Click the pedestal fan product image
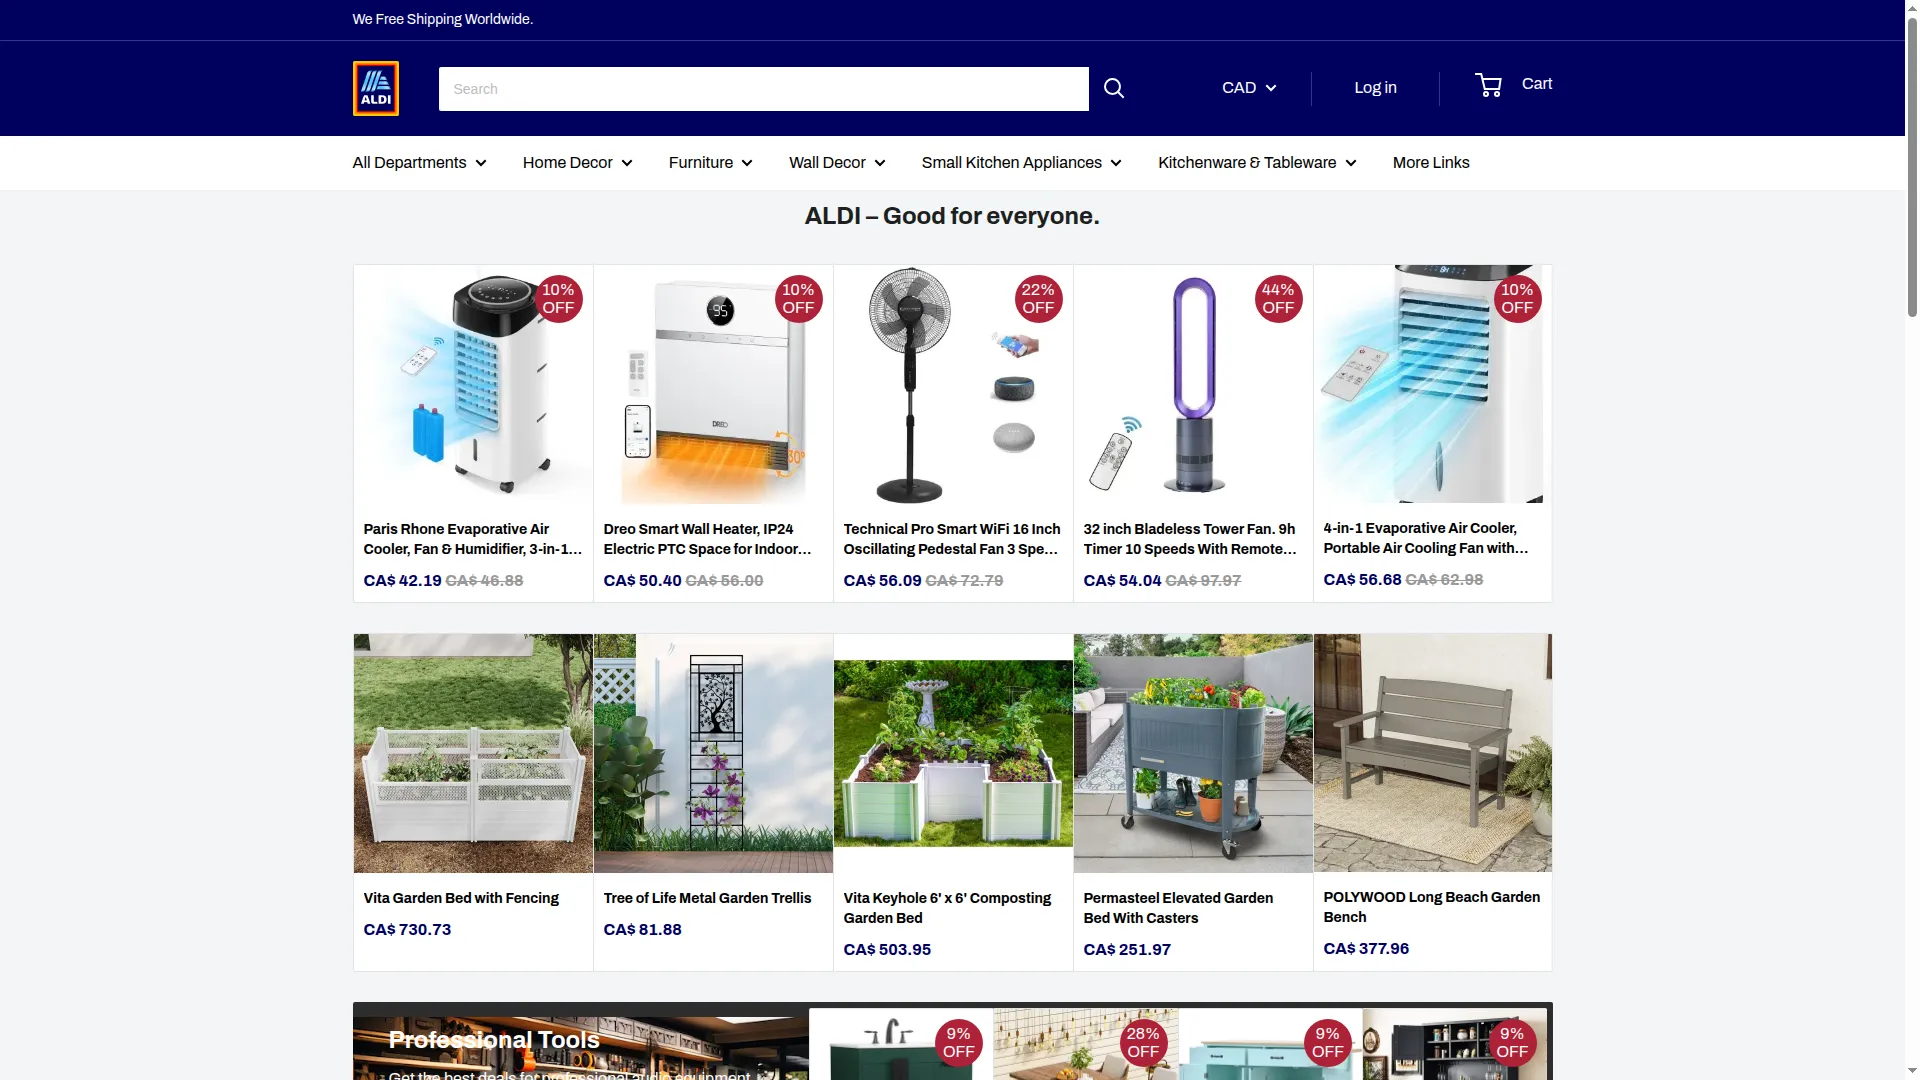 [953, 385]
